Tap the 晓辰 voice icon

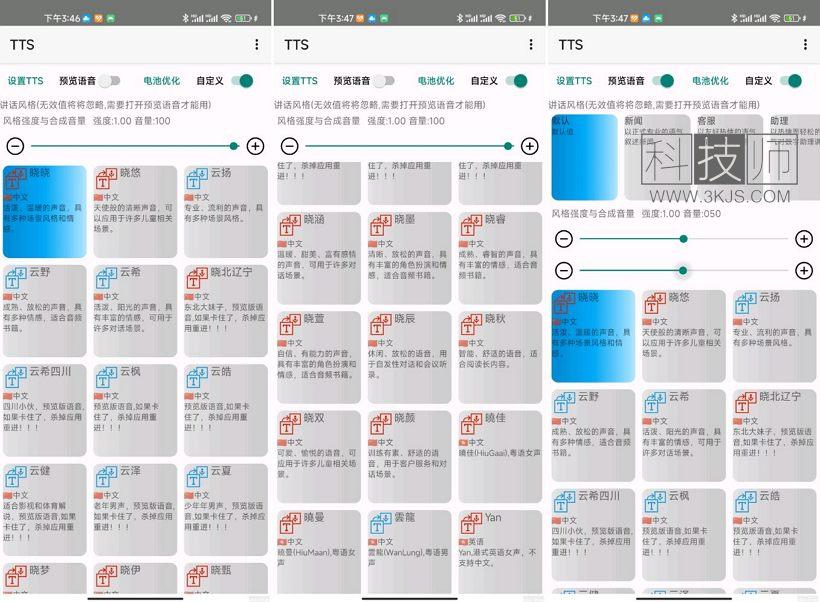(x=381, y=324)
